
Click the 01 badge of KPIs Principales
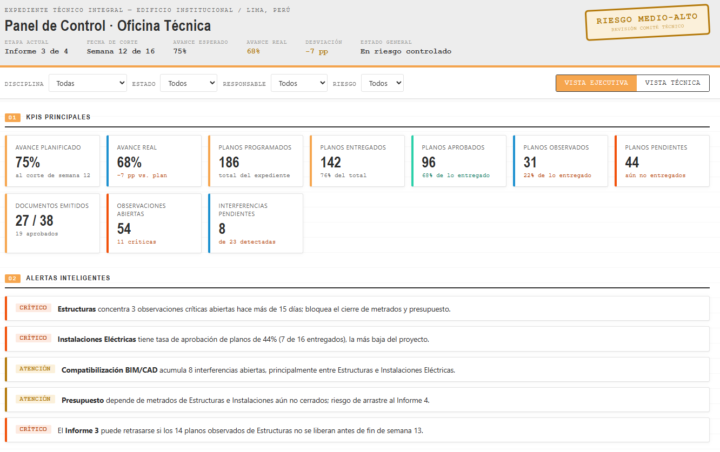[x=12, y=118]
